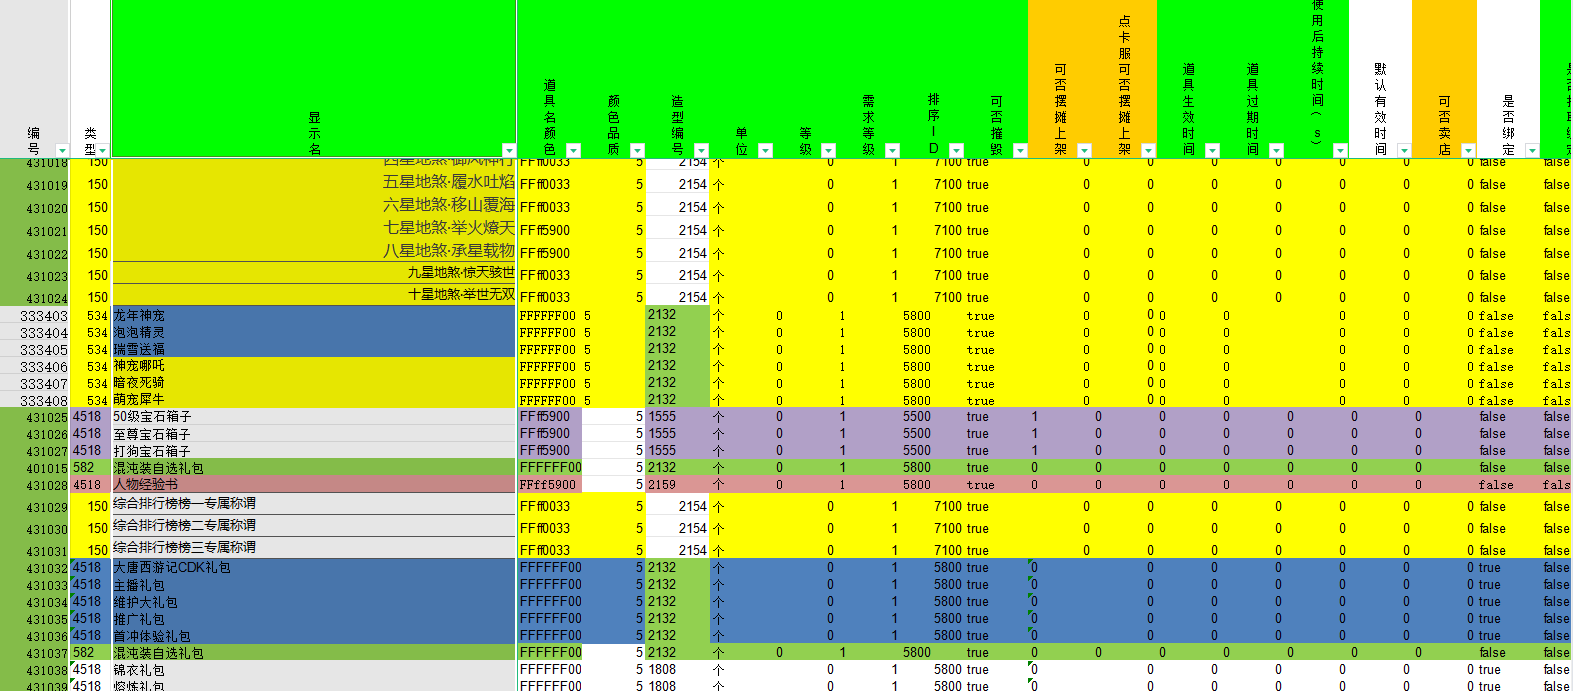
Task: Open the 类型 column filter dropdown
Action: (103, 151)
